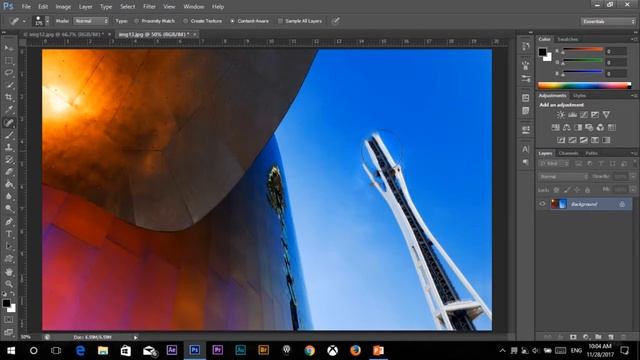
Task: Select the Eraser tool
Action: pyautogui.click(x=9, y=172)
